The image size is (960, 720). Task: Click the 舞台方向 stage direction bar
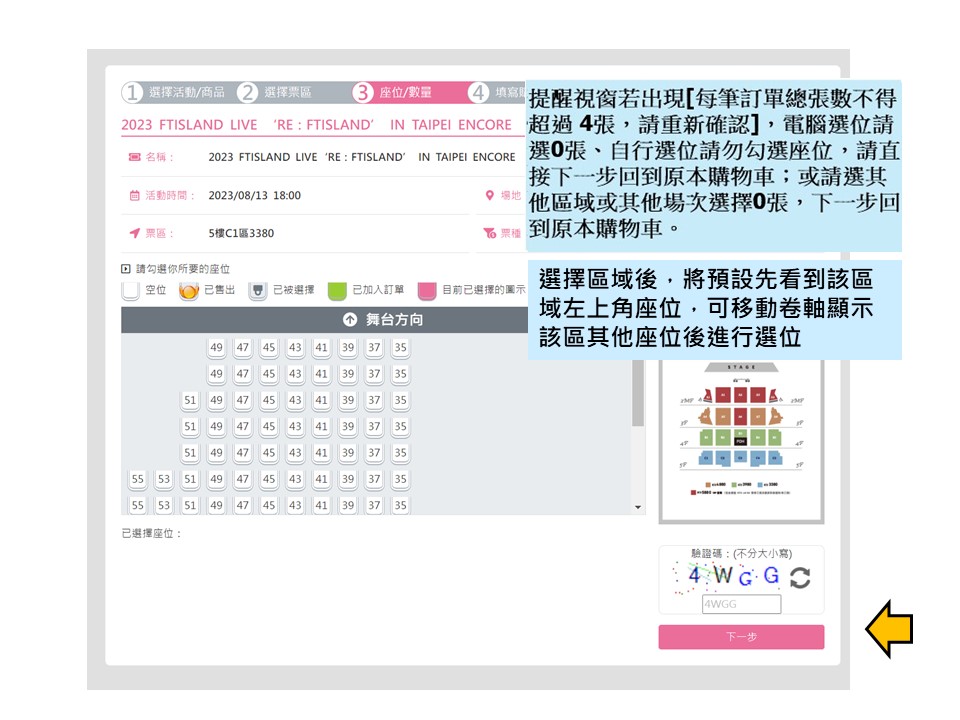(x=324, y=320)
